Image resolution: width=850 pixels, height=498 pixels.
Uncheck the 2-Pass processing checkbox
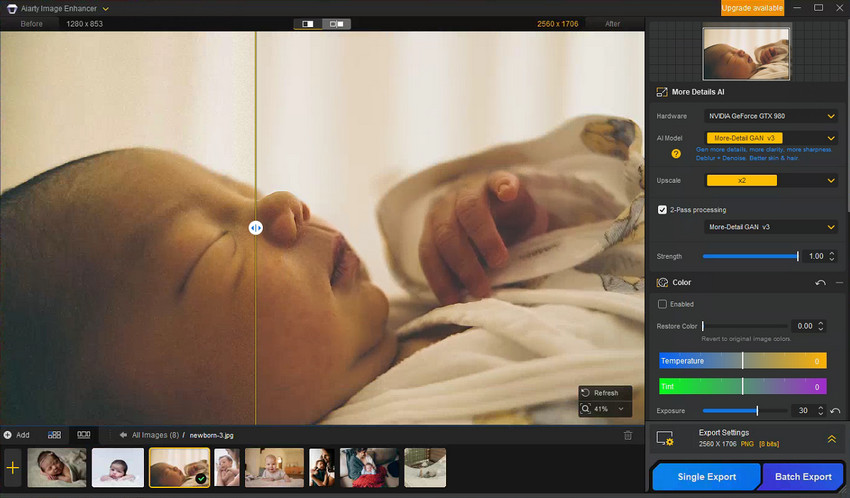coord(662,210)
